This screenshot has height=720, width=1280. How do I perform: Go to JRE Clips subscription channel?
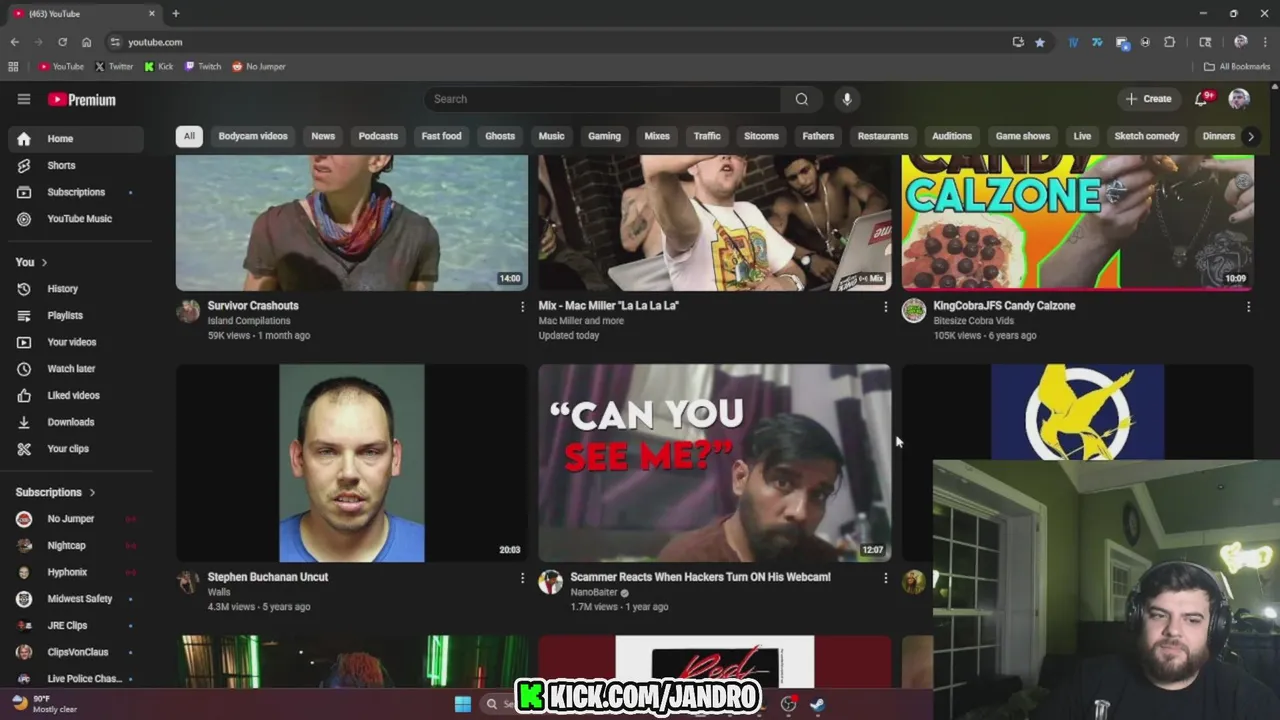point(67,626)
